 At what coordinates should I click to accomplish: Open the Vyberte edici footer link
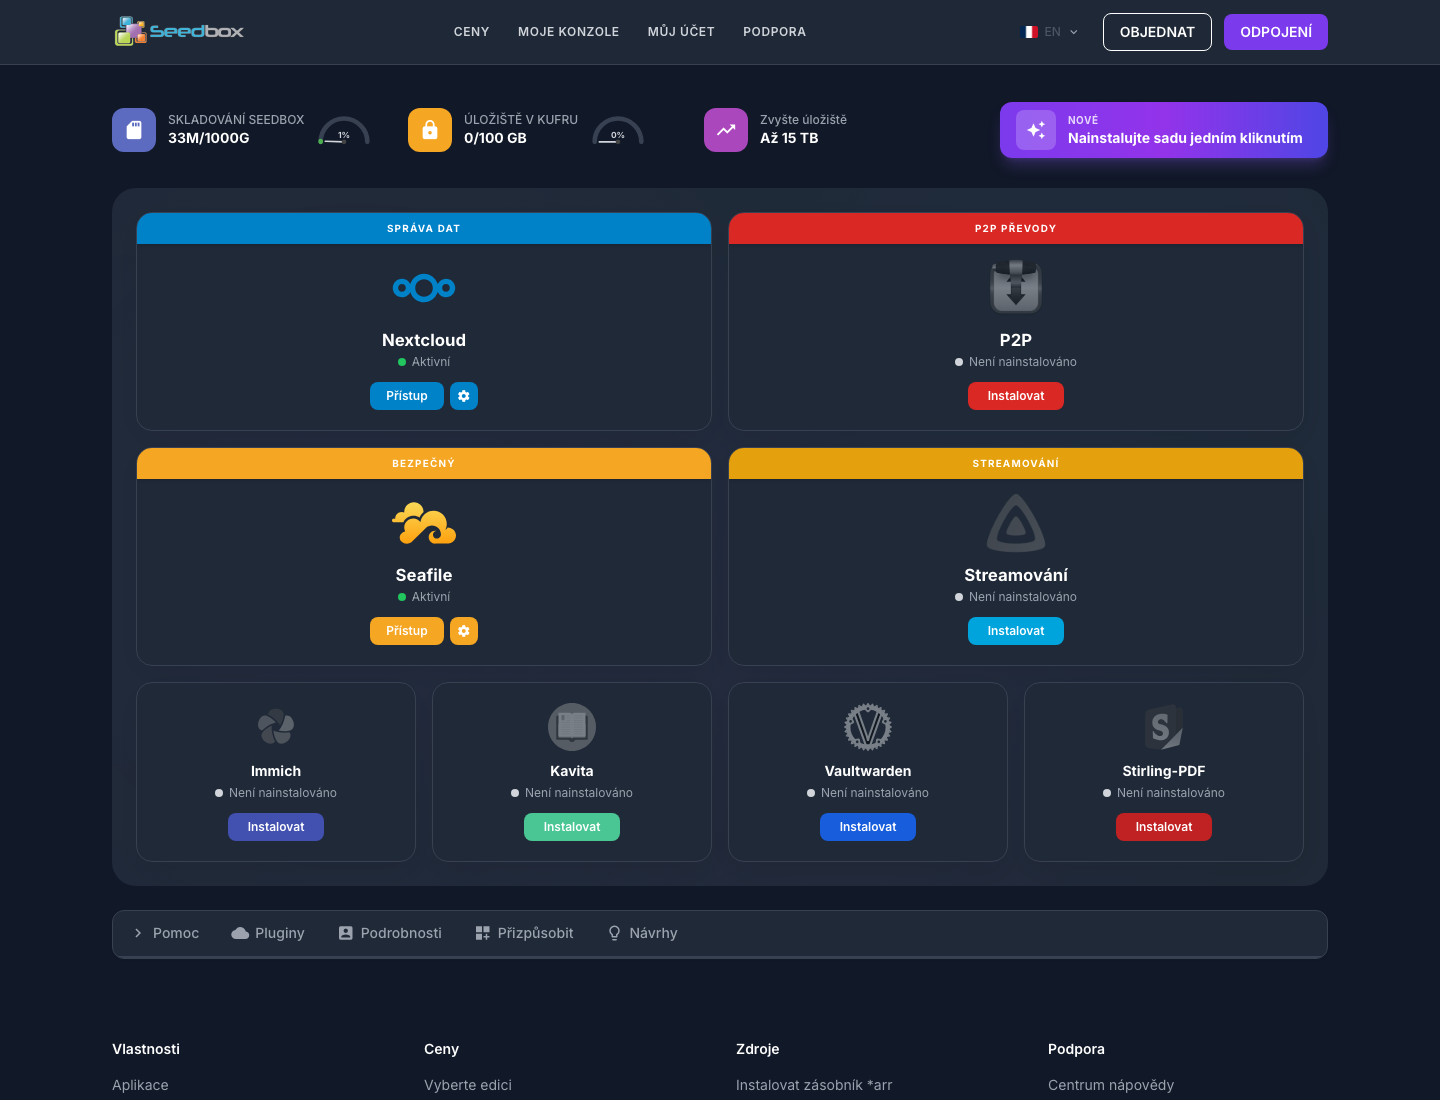(468, 1085)
